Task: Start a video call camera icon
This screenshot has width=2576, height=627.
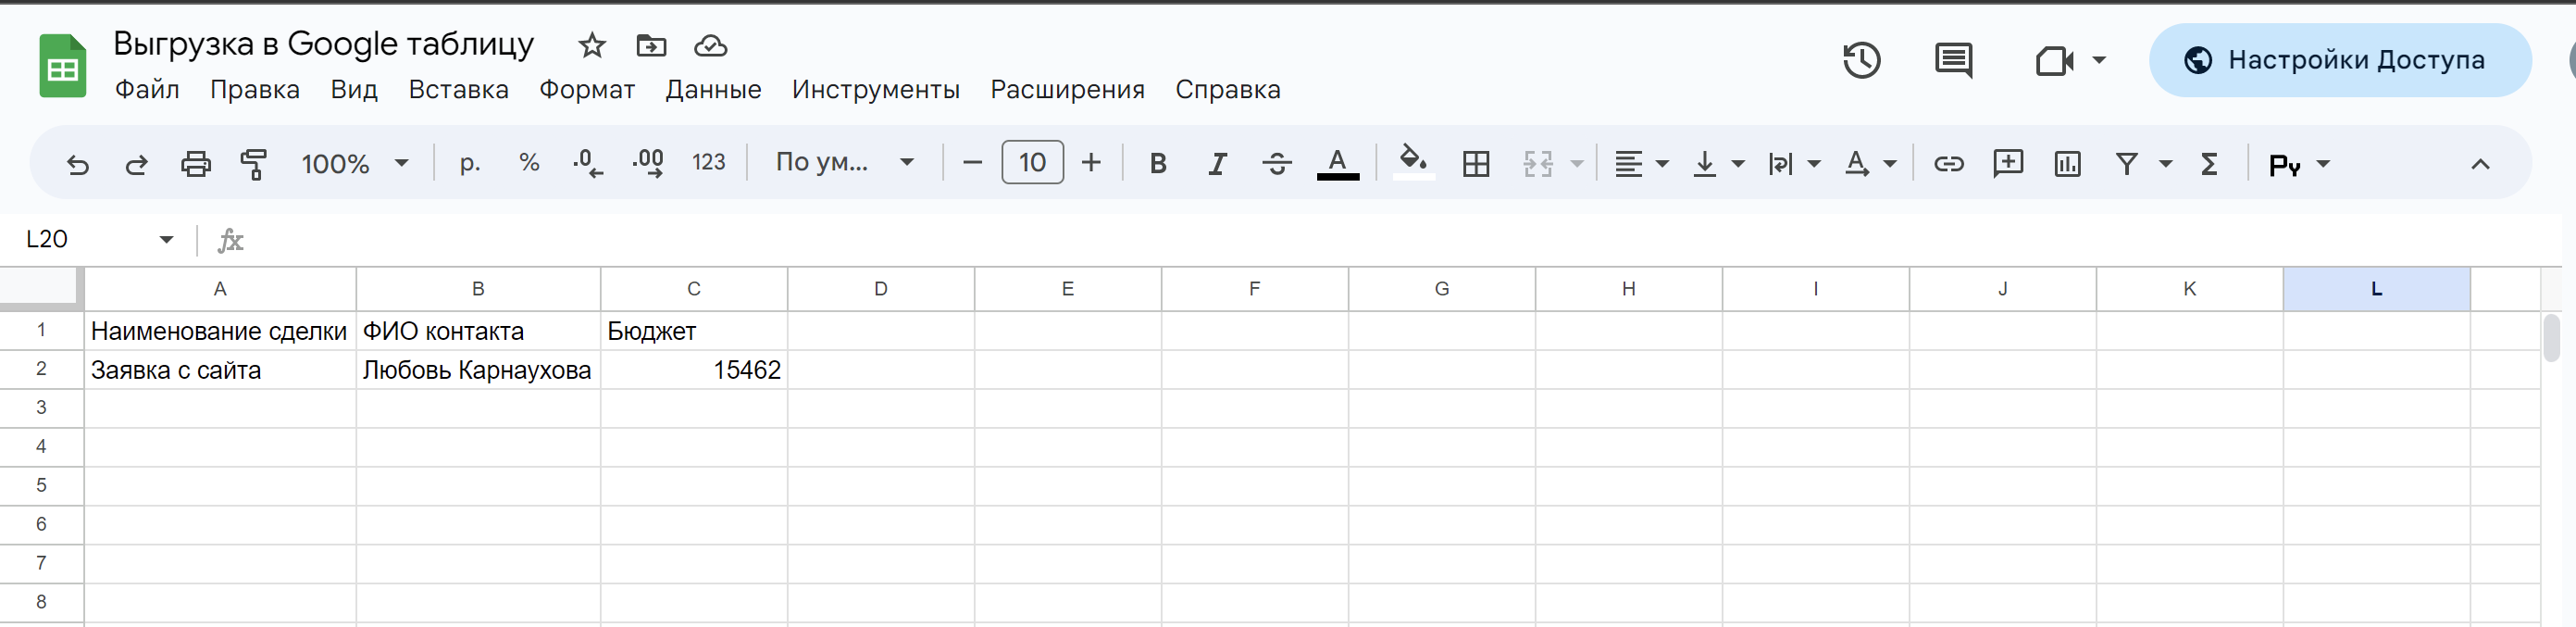Action: [2054, 61]
